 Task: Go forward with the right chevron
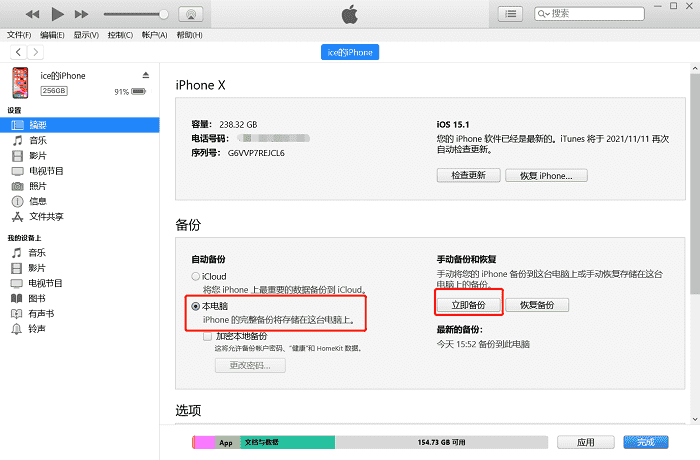pos(36,52)
